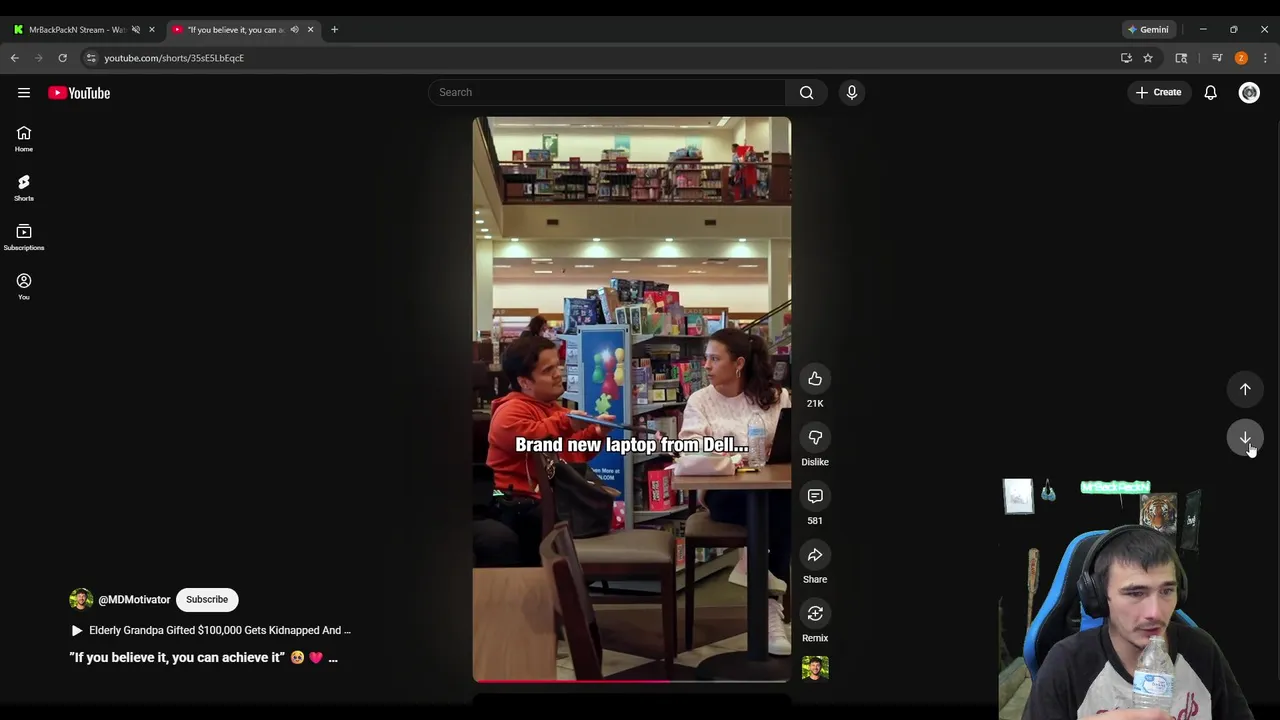Open Chrome three-dot menu
Viewport: 1280px width, 720px height.
pyautogui.click(x=1265, y=58)
